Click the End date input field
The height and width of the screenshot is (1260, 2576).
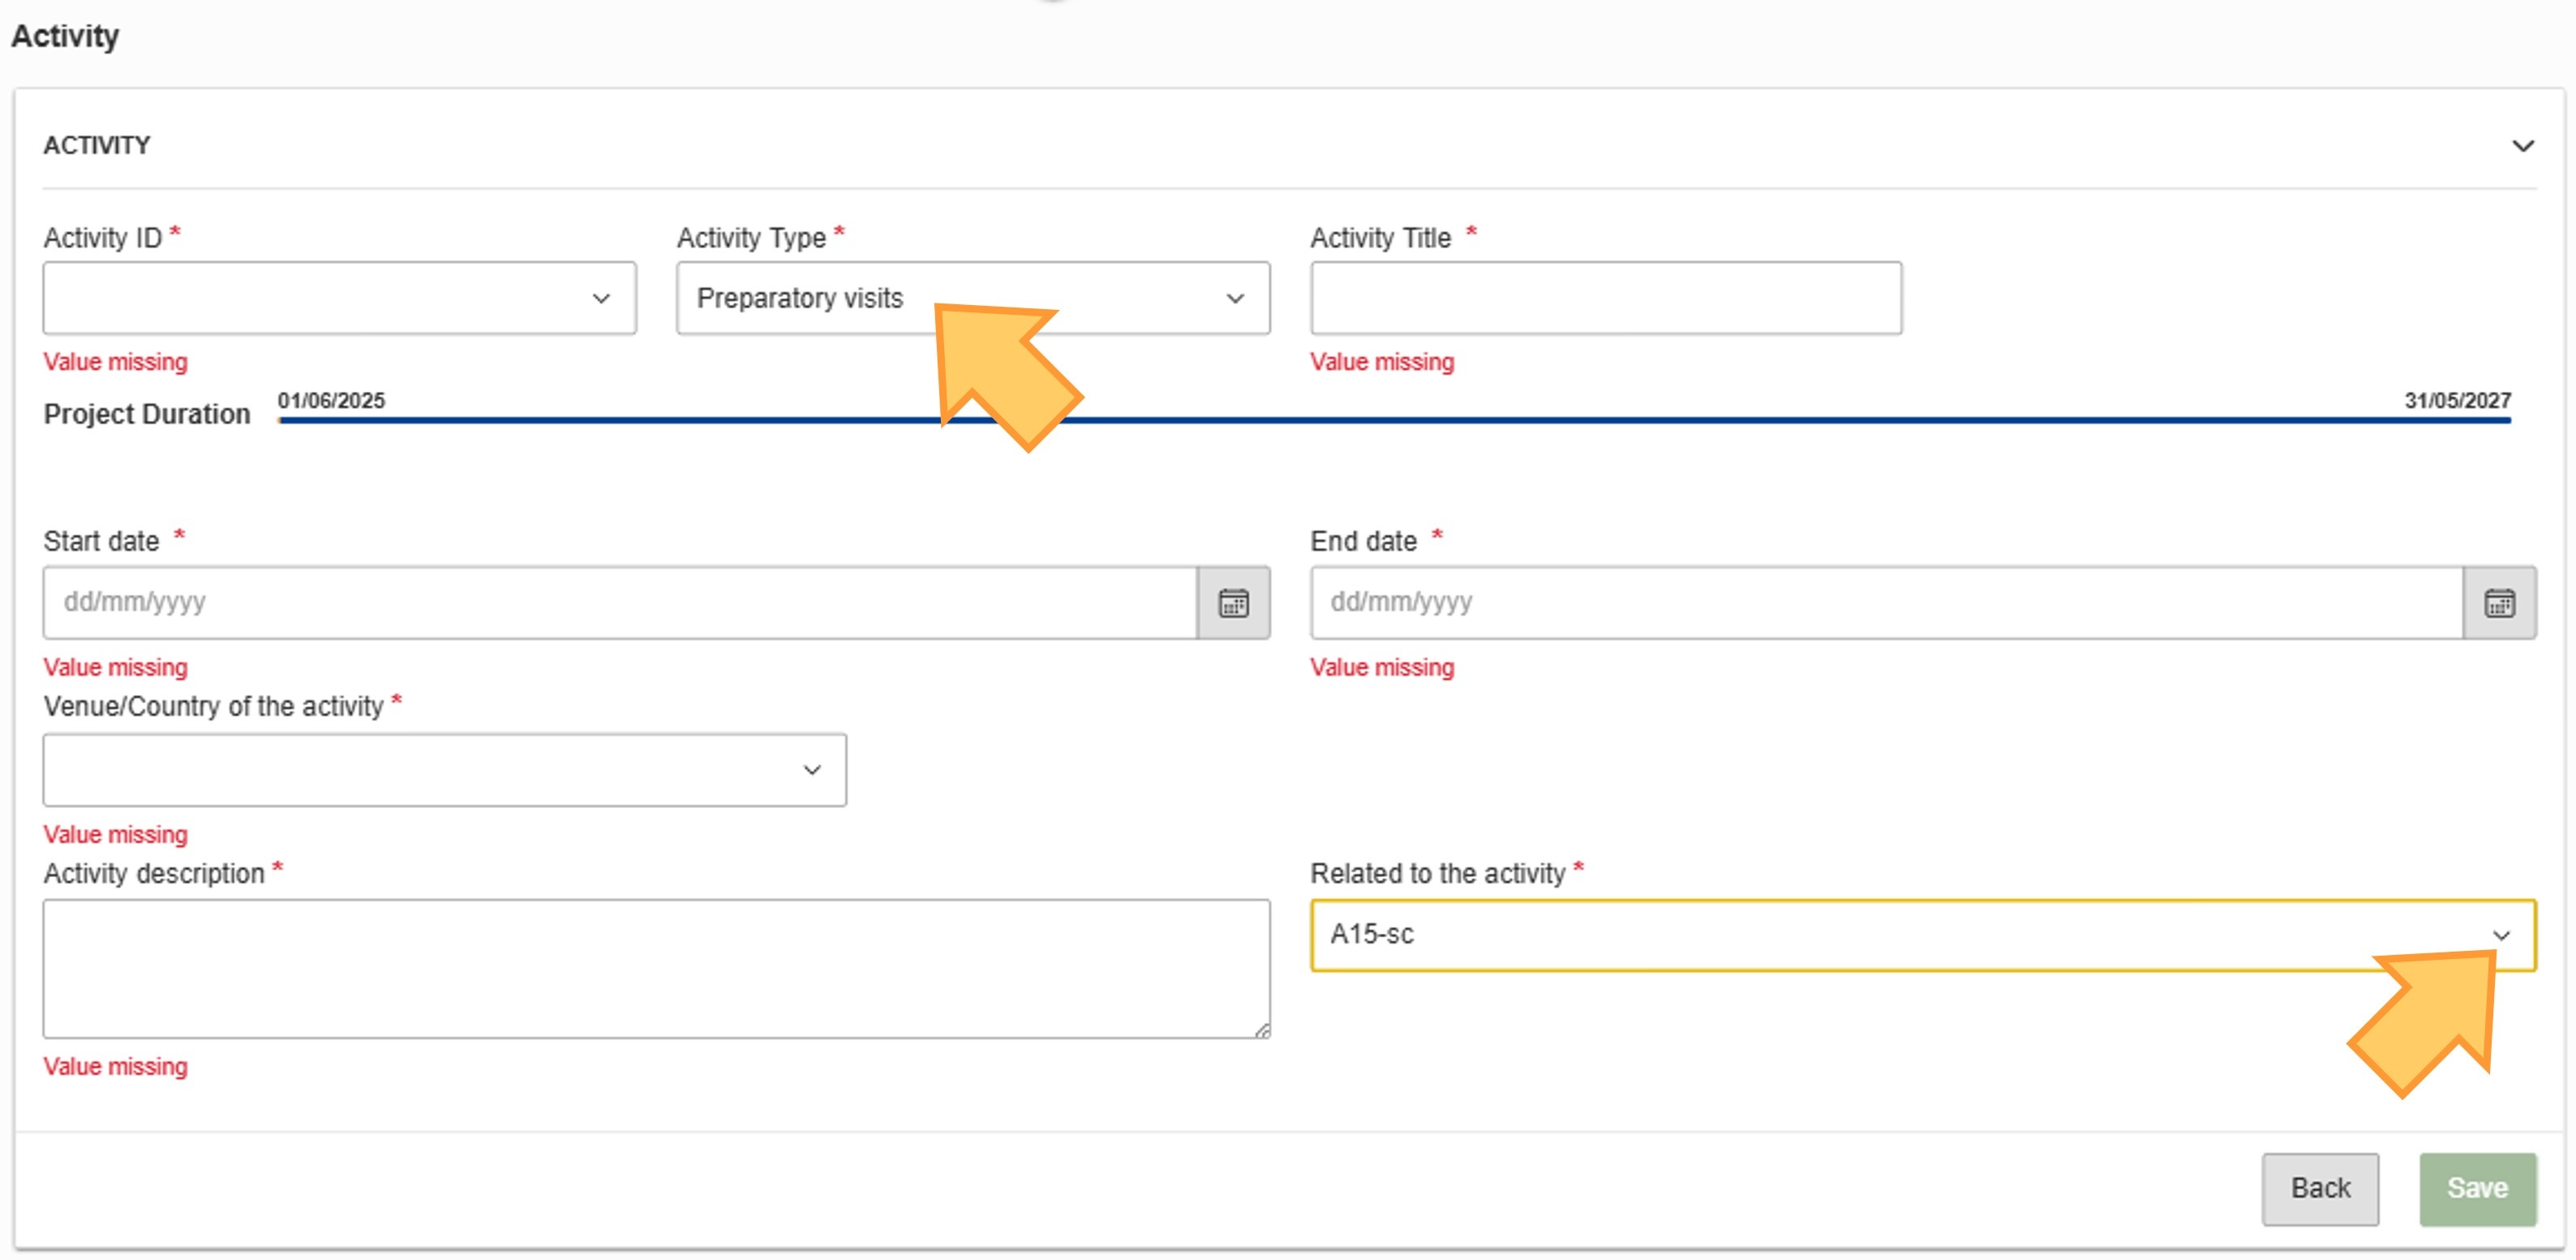[x=1887, y=603]
